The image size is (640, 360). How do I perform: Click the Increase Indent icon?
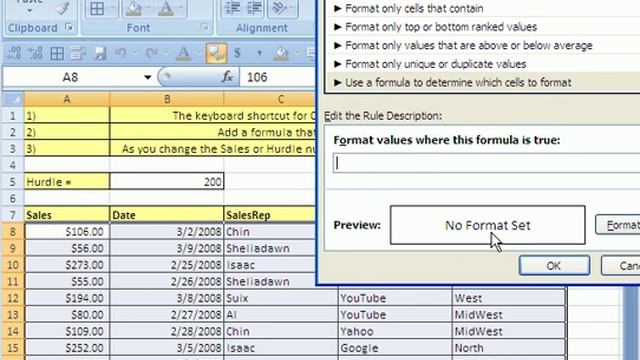(254, 9)
